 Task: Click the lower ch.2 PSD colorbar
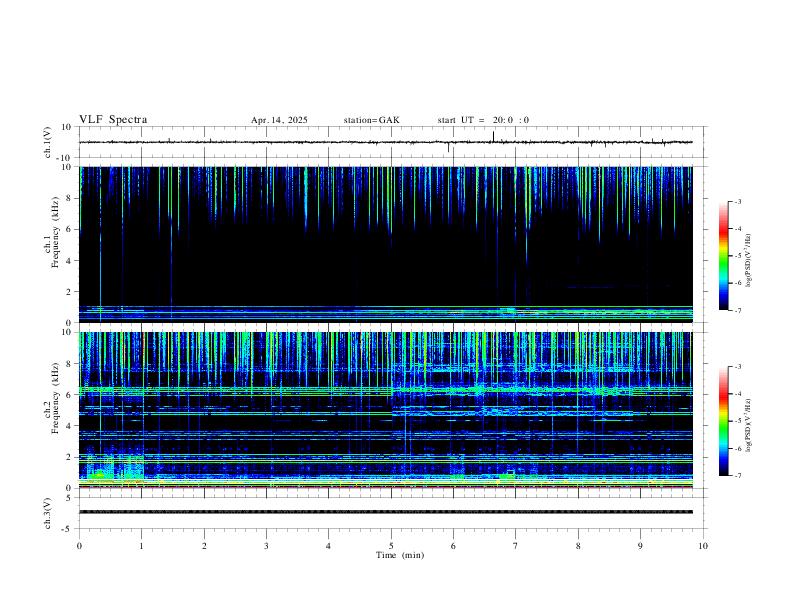tap(723, 421)
